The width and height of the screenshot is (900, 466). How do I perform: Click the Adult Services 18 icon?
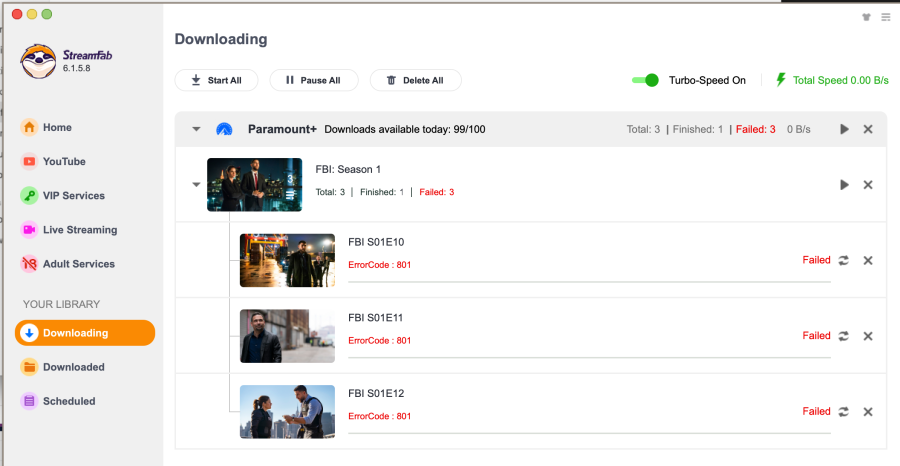(29, 264)
